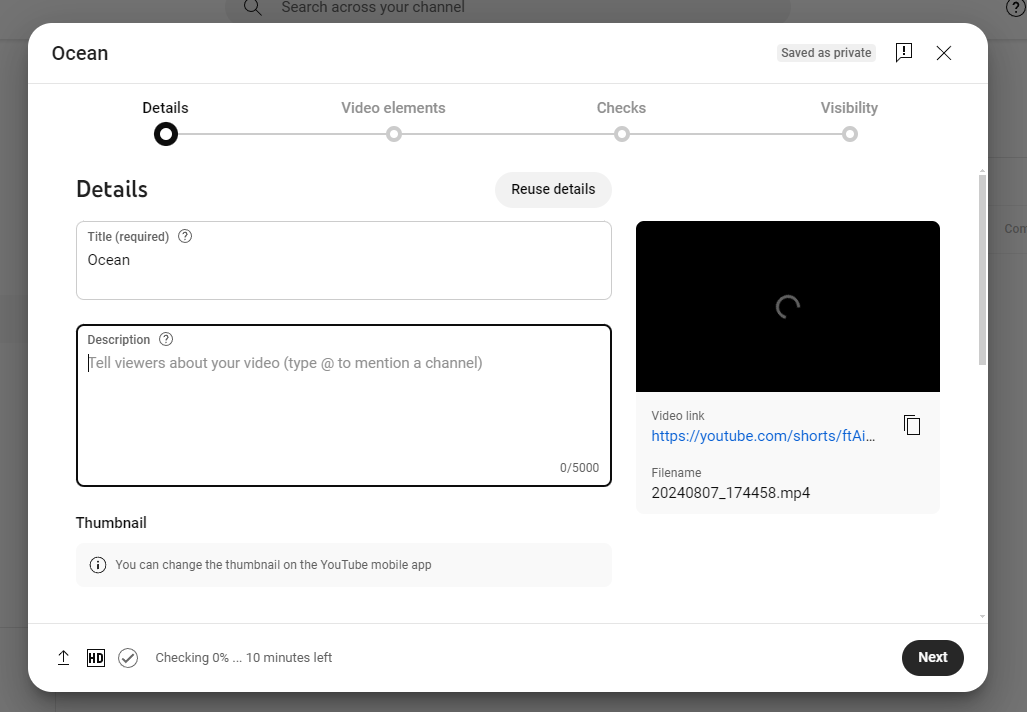Open the youtube.com/shorts video link
Screen dimensions: 1027x712
point(763,436)
